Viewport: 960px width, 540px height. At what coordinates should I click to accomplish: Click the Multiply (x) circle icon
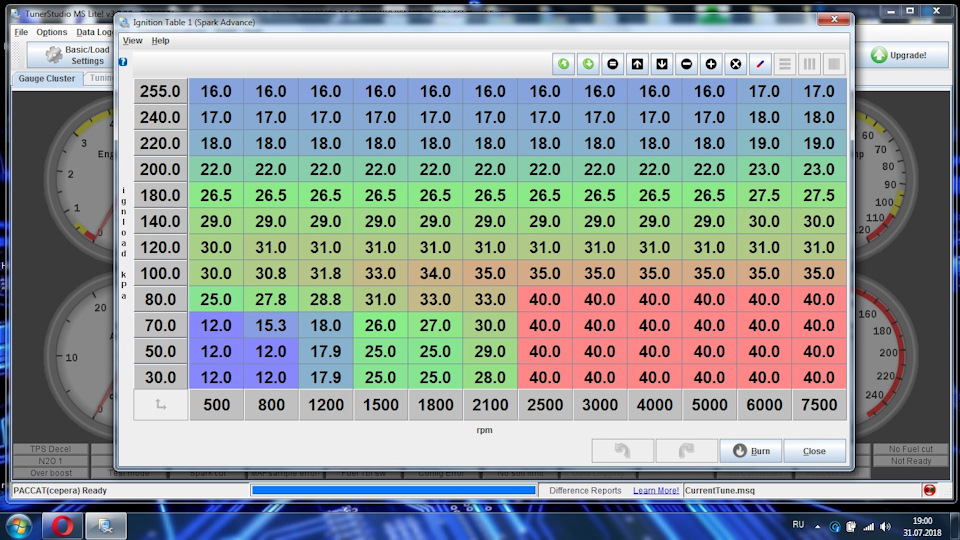point(736,64)
